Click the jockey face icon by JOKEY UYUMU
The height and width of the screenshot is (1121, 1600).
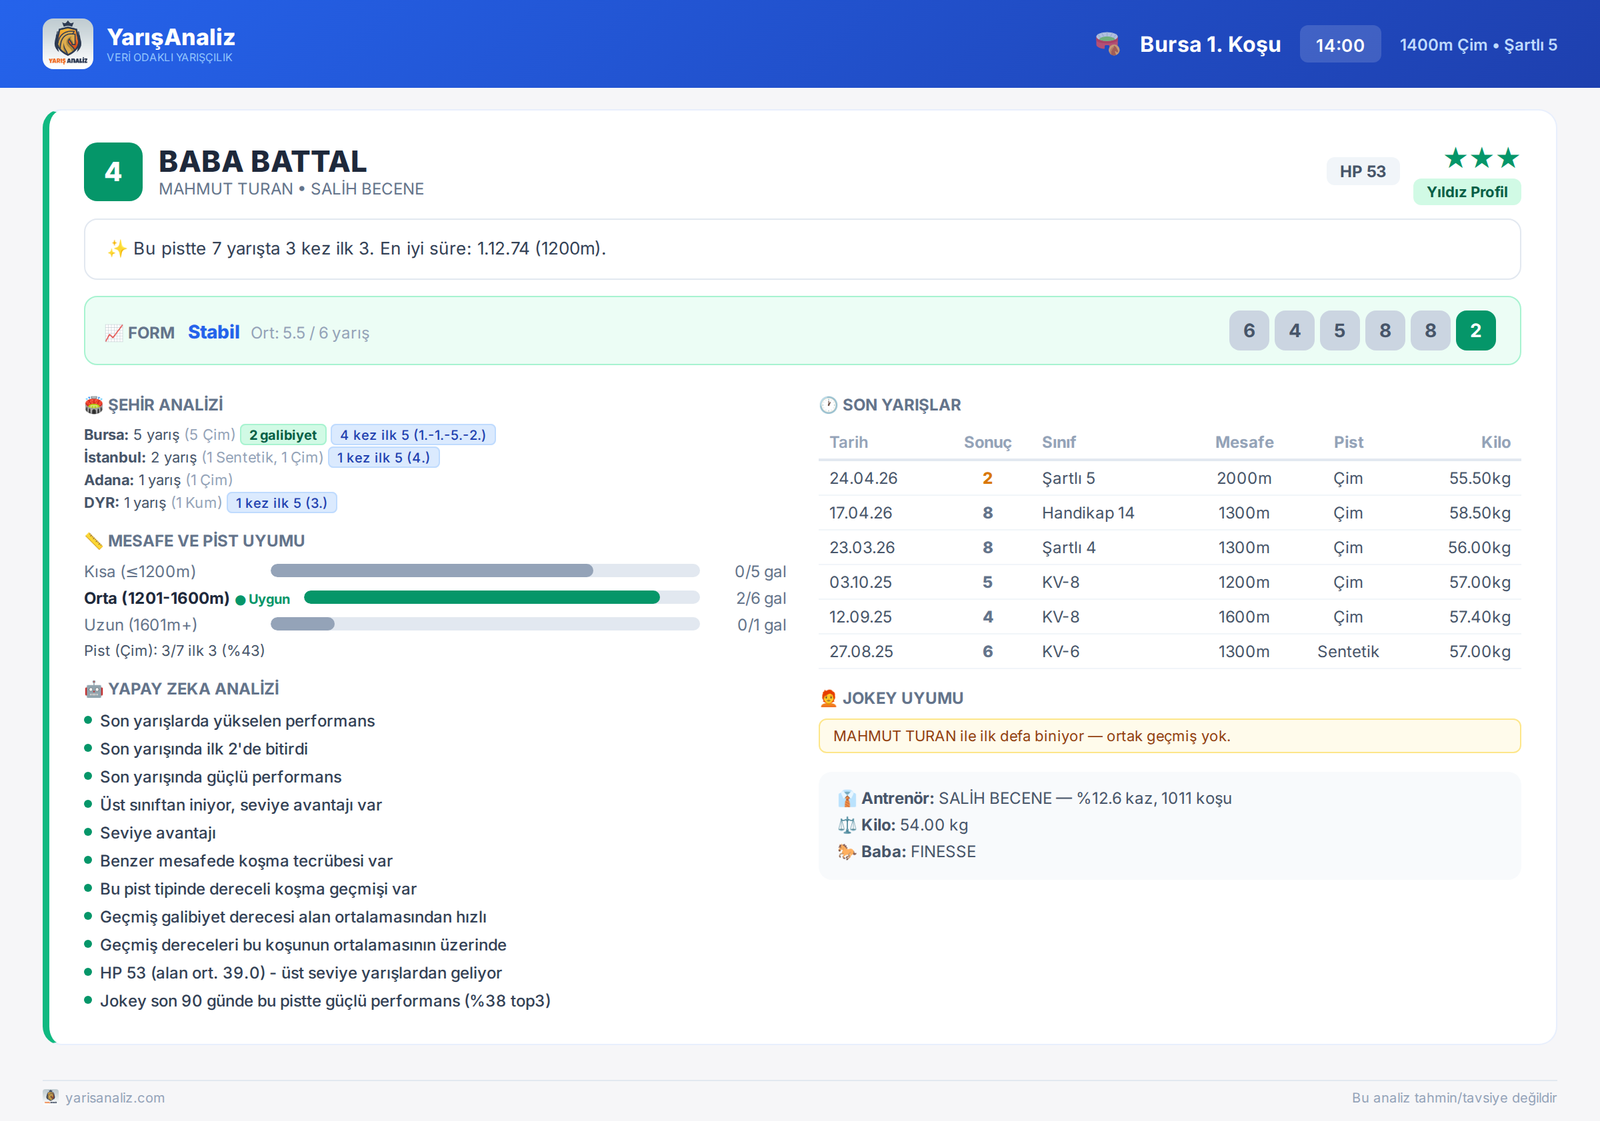(828, 698)
